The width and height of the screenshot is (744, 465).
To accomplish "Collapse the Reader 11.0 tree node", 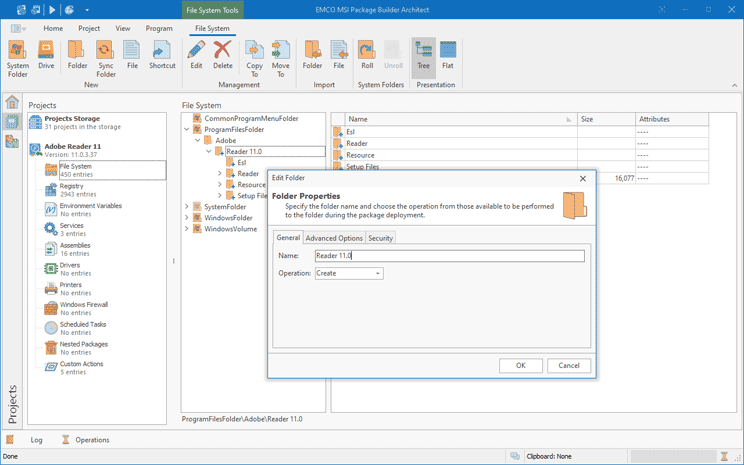I will point(208,151).
